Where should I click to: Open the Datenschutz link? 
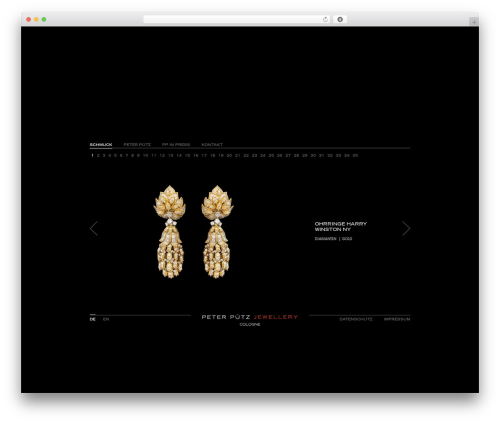[x=356, y=319]
